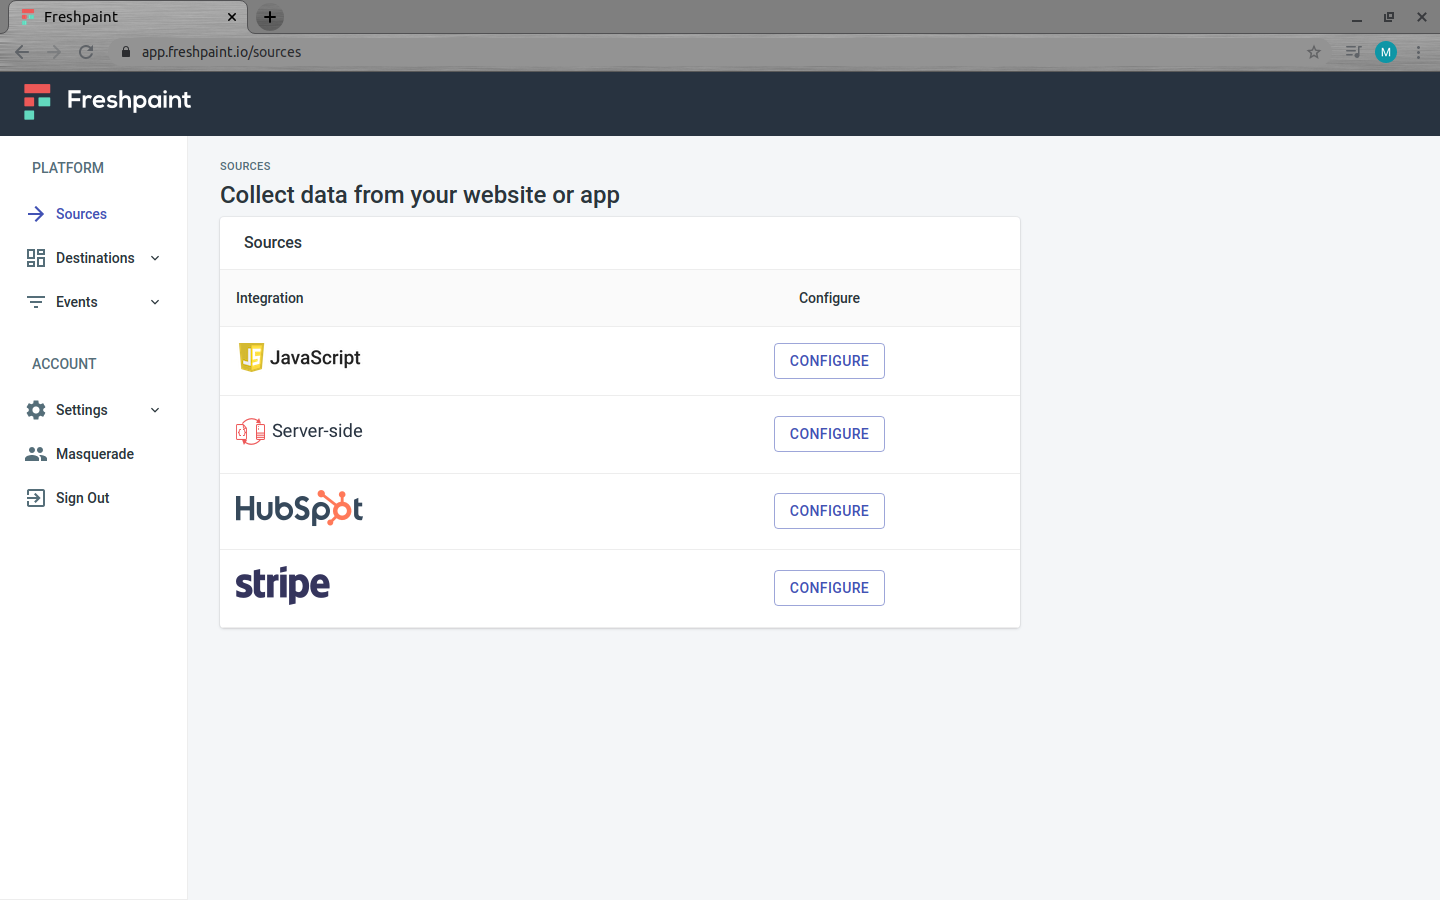Open Sources in the sidebar
The width and height of the screenshot is (1440, 900).
[81, 214]
